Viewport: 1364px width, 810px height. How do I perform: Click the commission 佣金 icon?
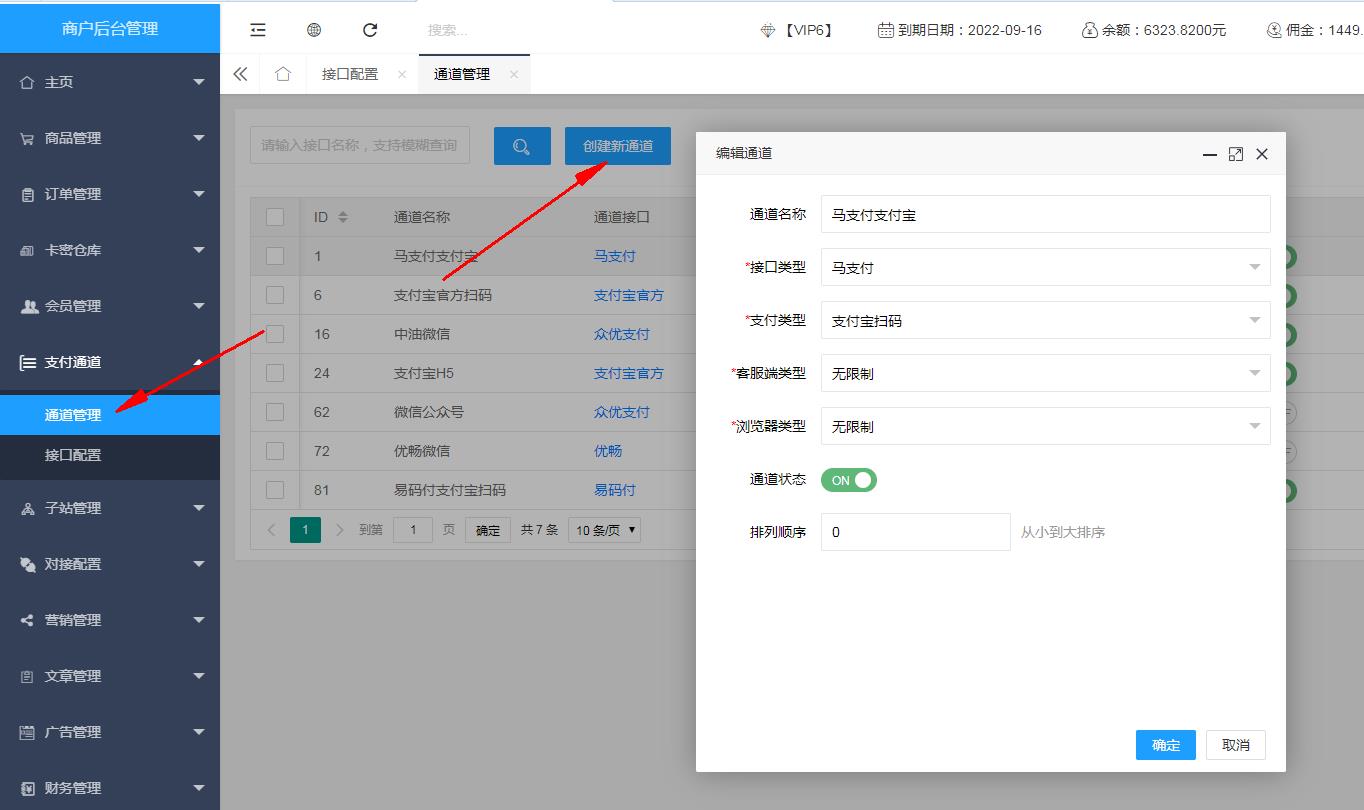click(x=1274, y=30)
